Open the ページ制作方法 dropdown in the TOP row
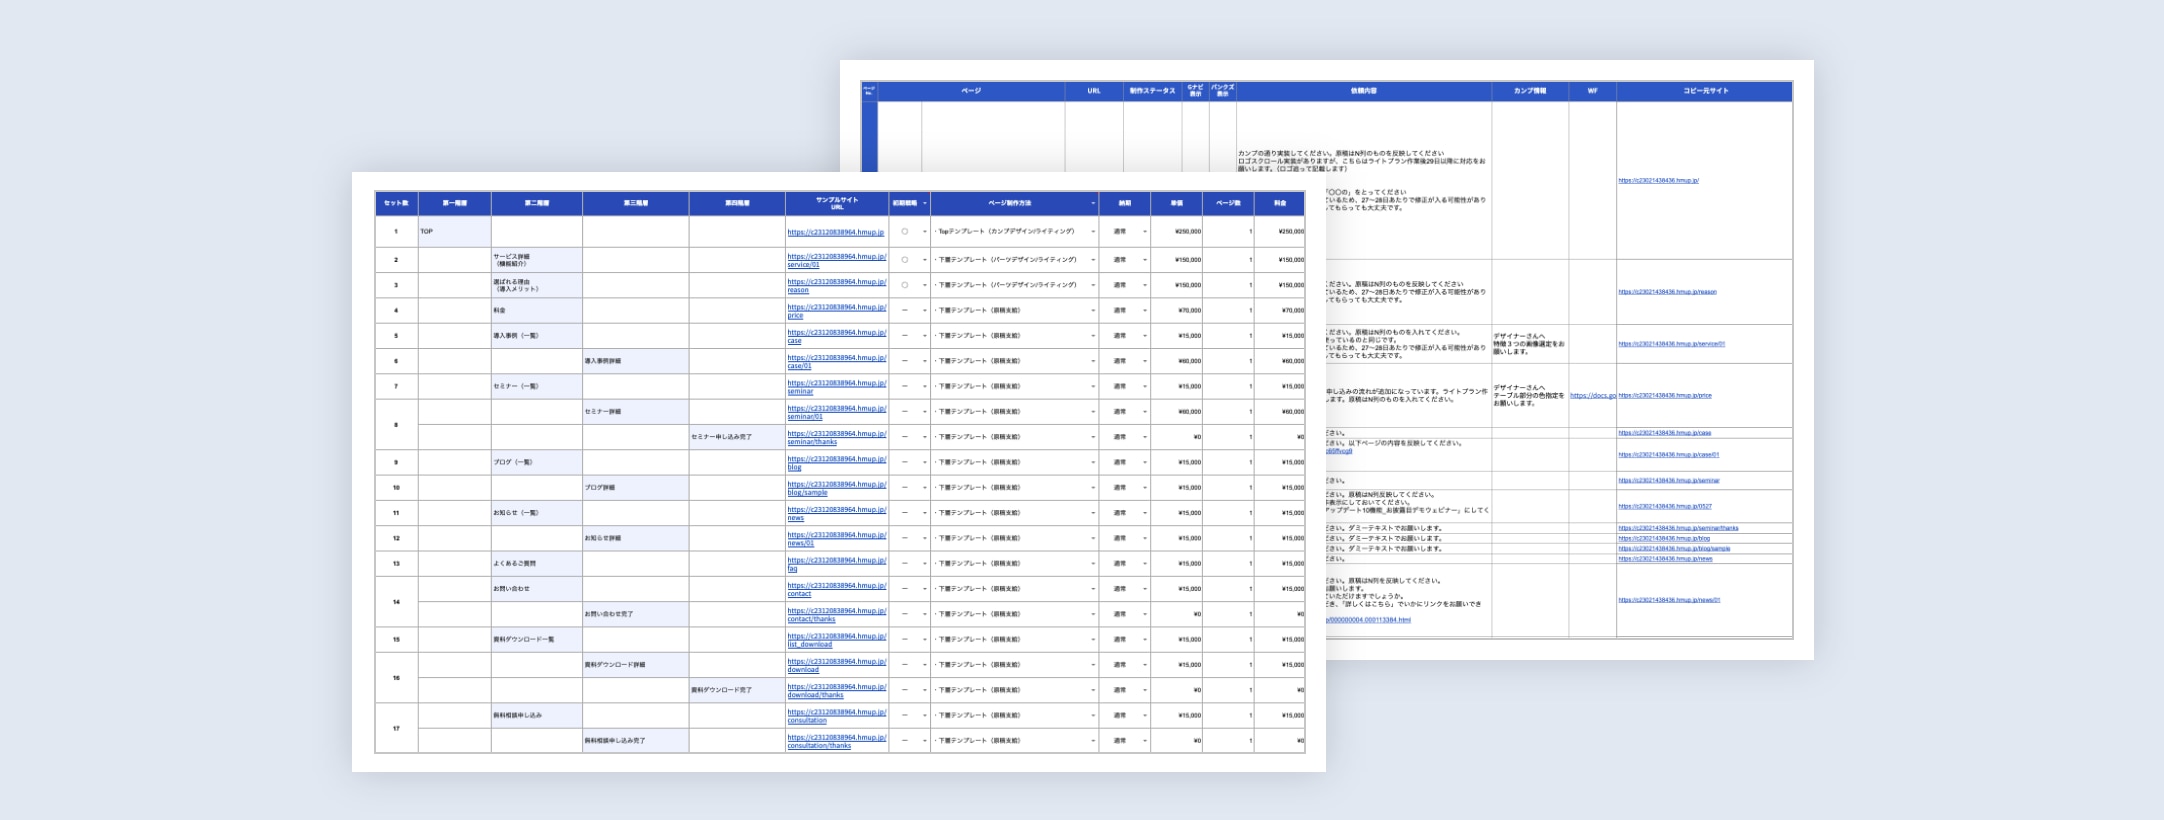2164x820 pixels. coord(1092,232)
